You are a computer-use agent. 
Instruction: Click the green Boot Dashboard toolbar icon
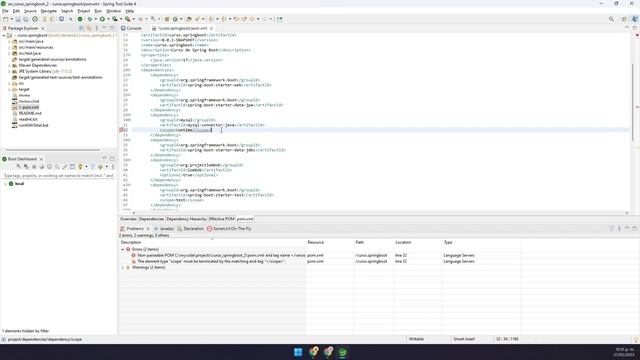[80, 19]
